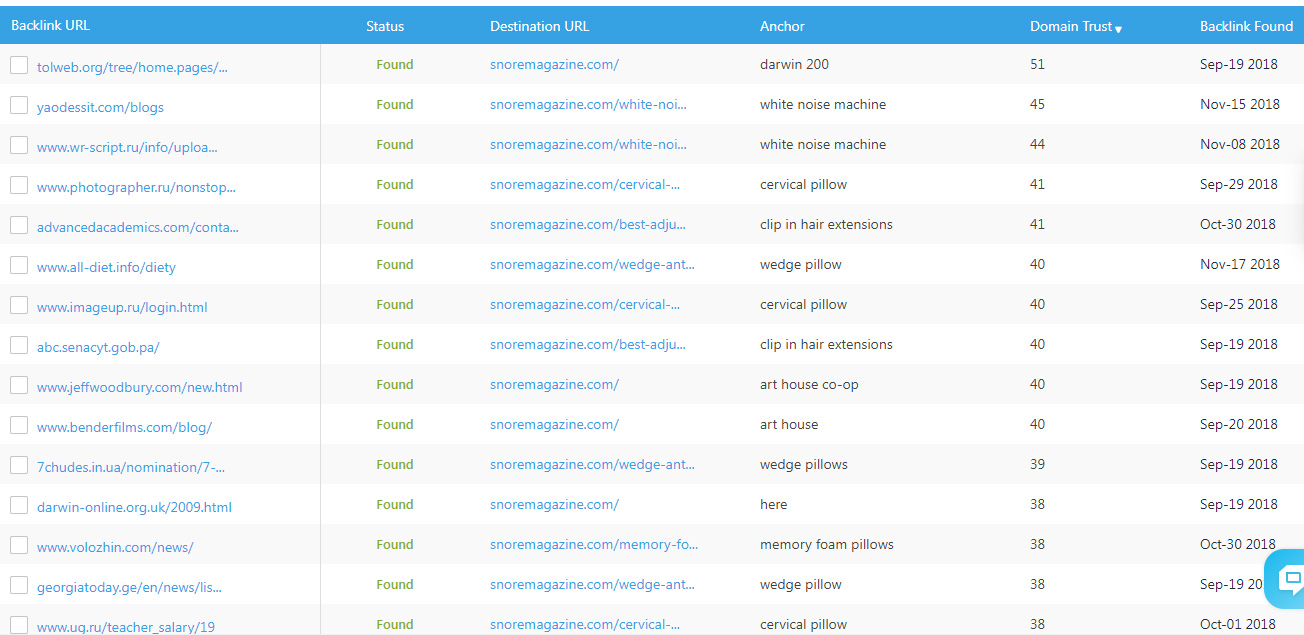Select checkbox next to www.benderfilms.com/blog/

pos(19,425)
